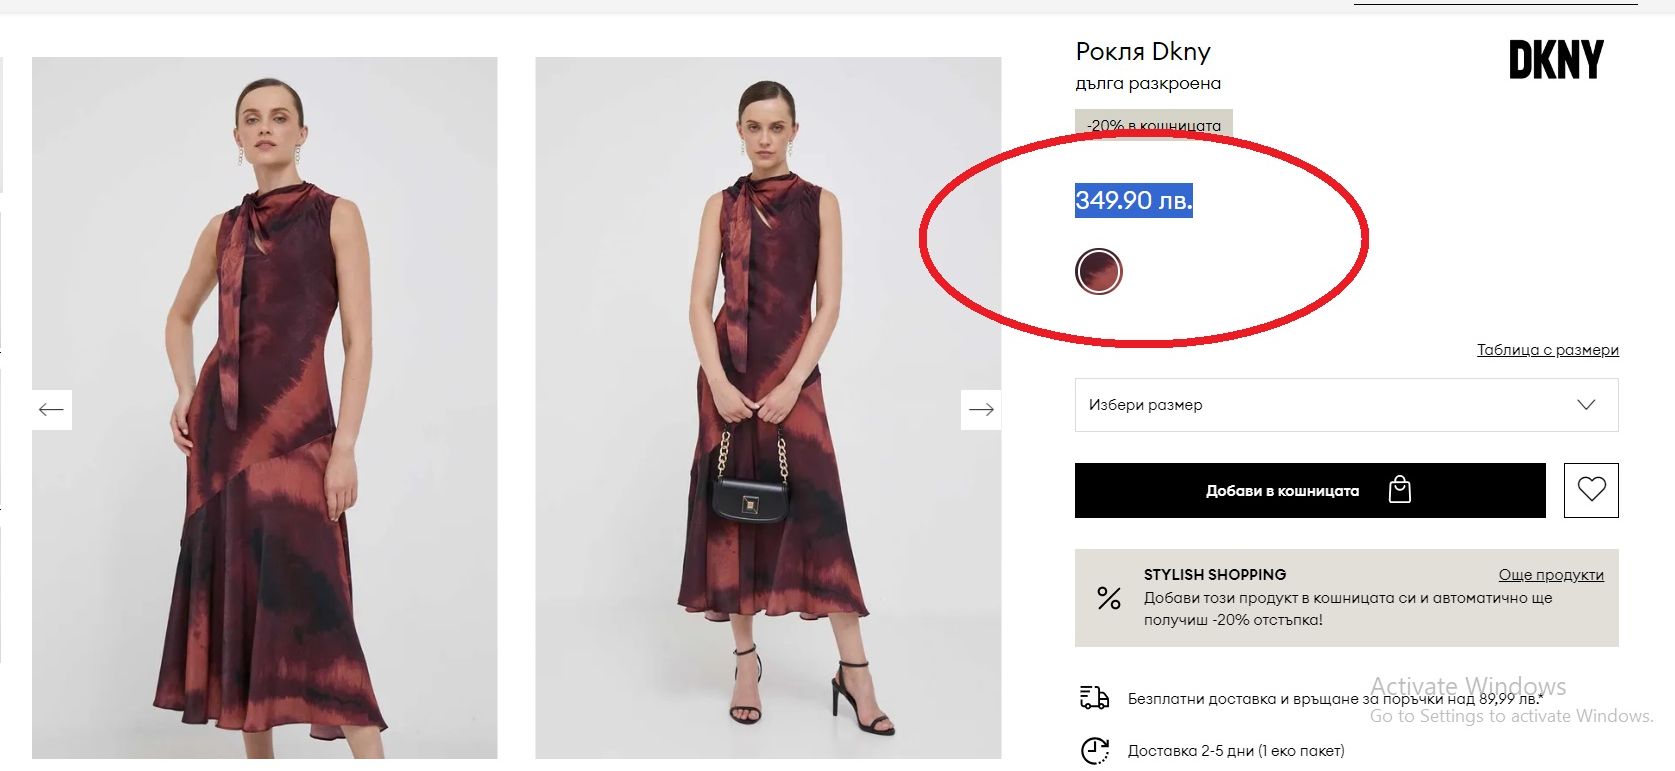The image size is (1675, 771).
Task: Select the burgundy color swatch
Action: tap(1099, 271)
